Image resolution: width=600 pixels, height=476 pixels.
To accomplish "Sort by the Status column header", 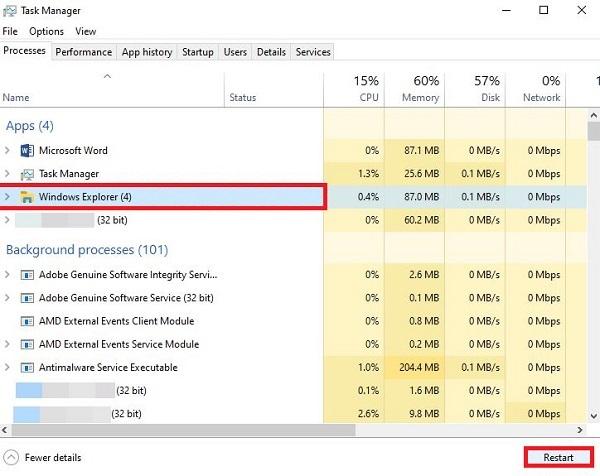I will click(x=274, y=90).
